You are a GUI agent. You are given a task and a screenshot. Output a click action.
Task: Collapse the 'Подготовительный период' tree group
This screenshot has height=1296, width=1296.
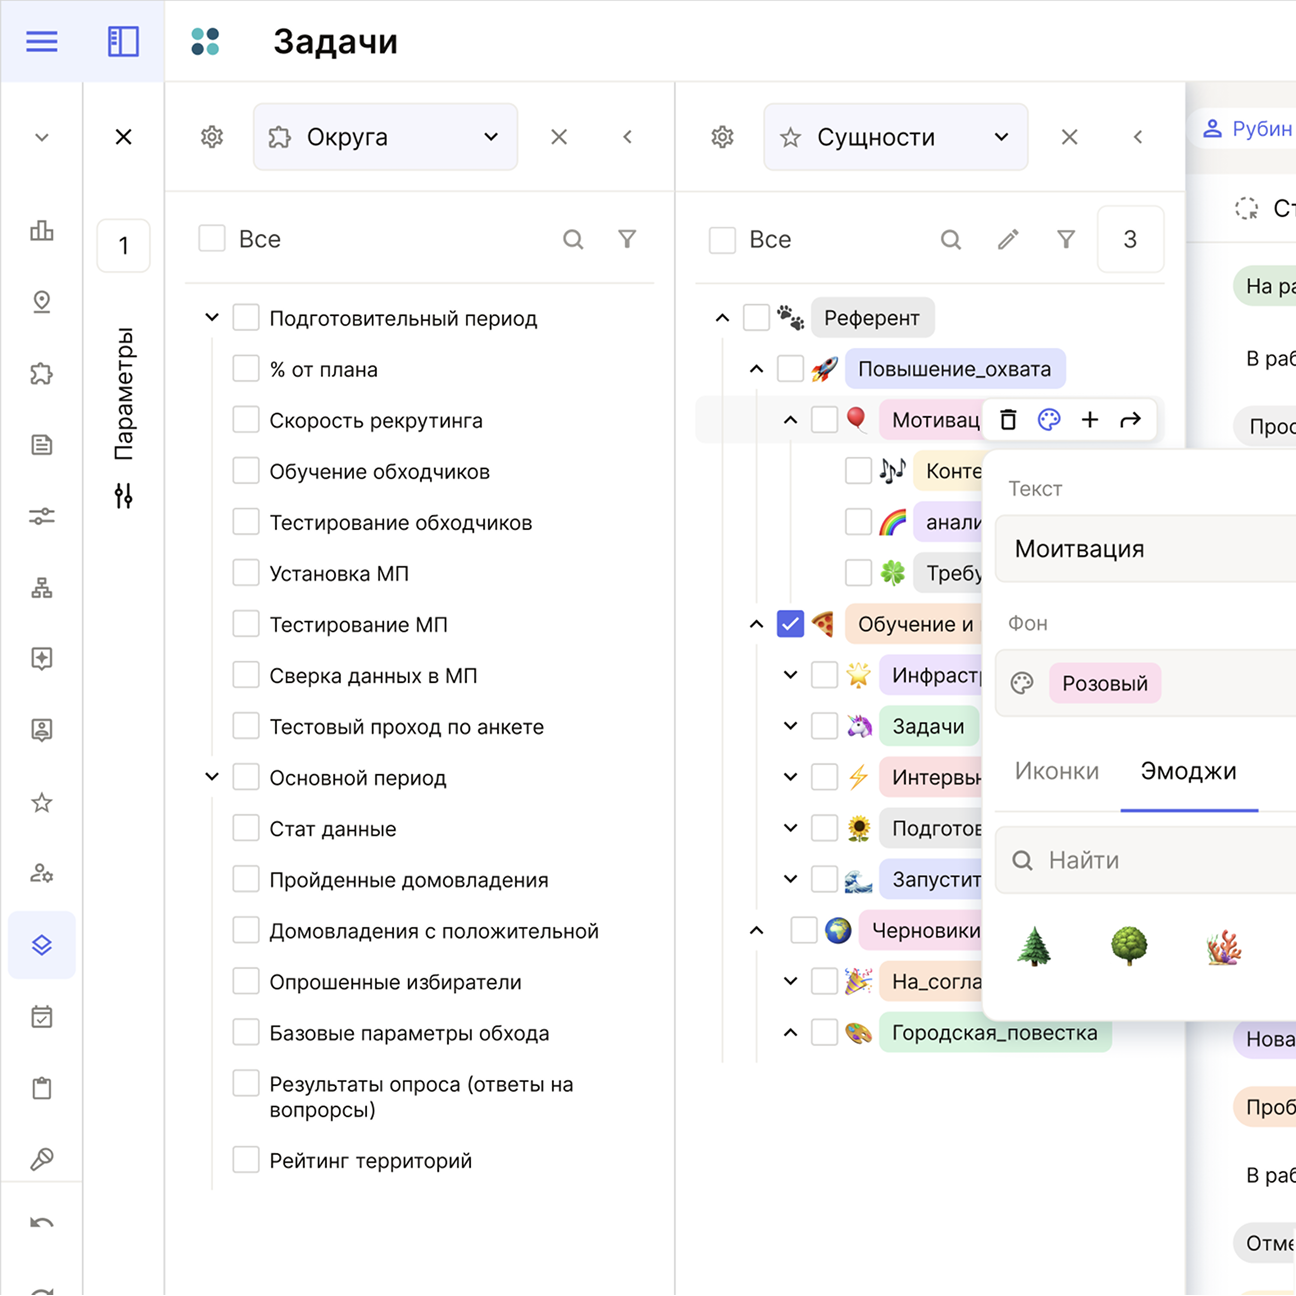point(212,318)
